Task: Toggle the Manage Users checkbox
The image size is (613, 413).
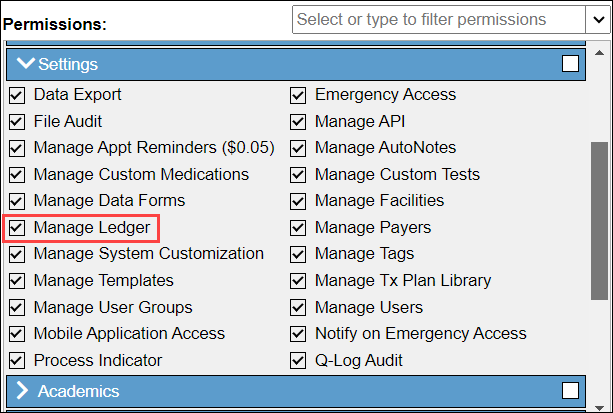Action: coord(298,307)
